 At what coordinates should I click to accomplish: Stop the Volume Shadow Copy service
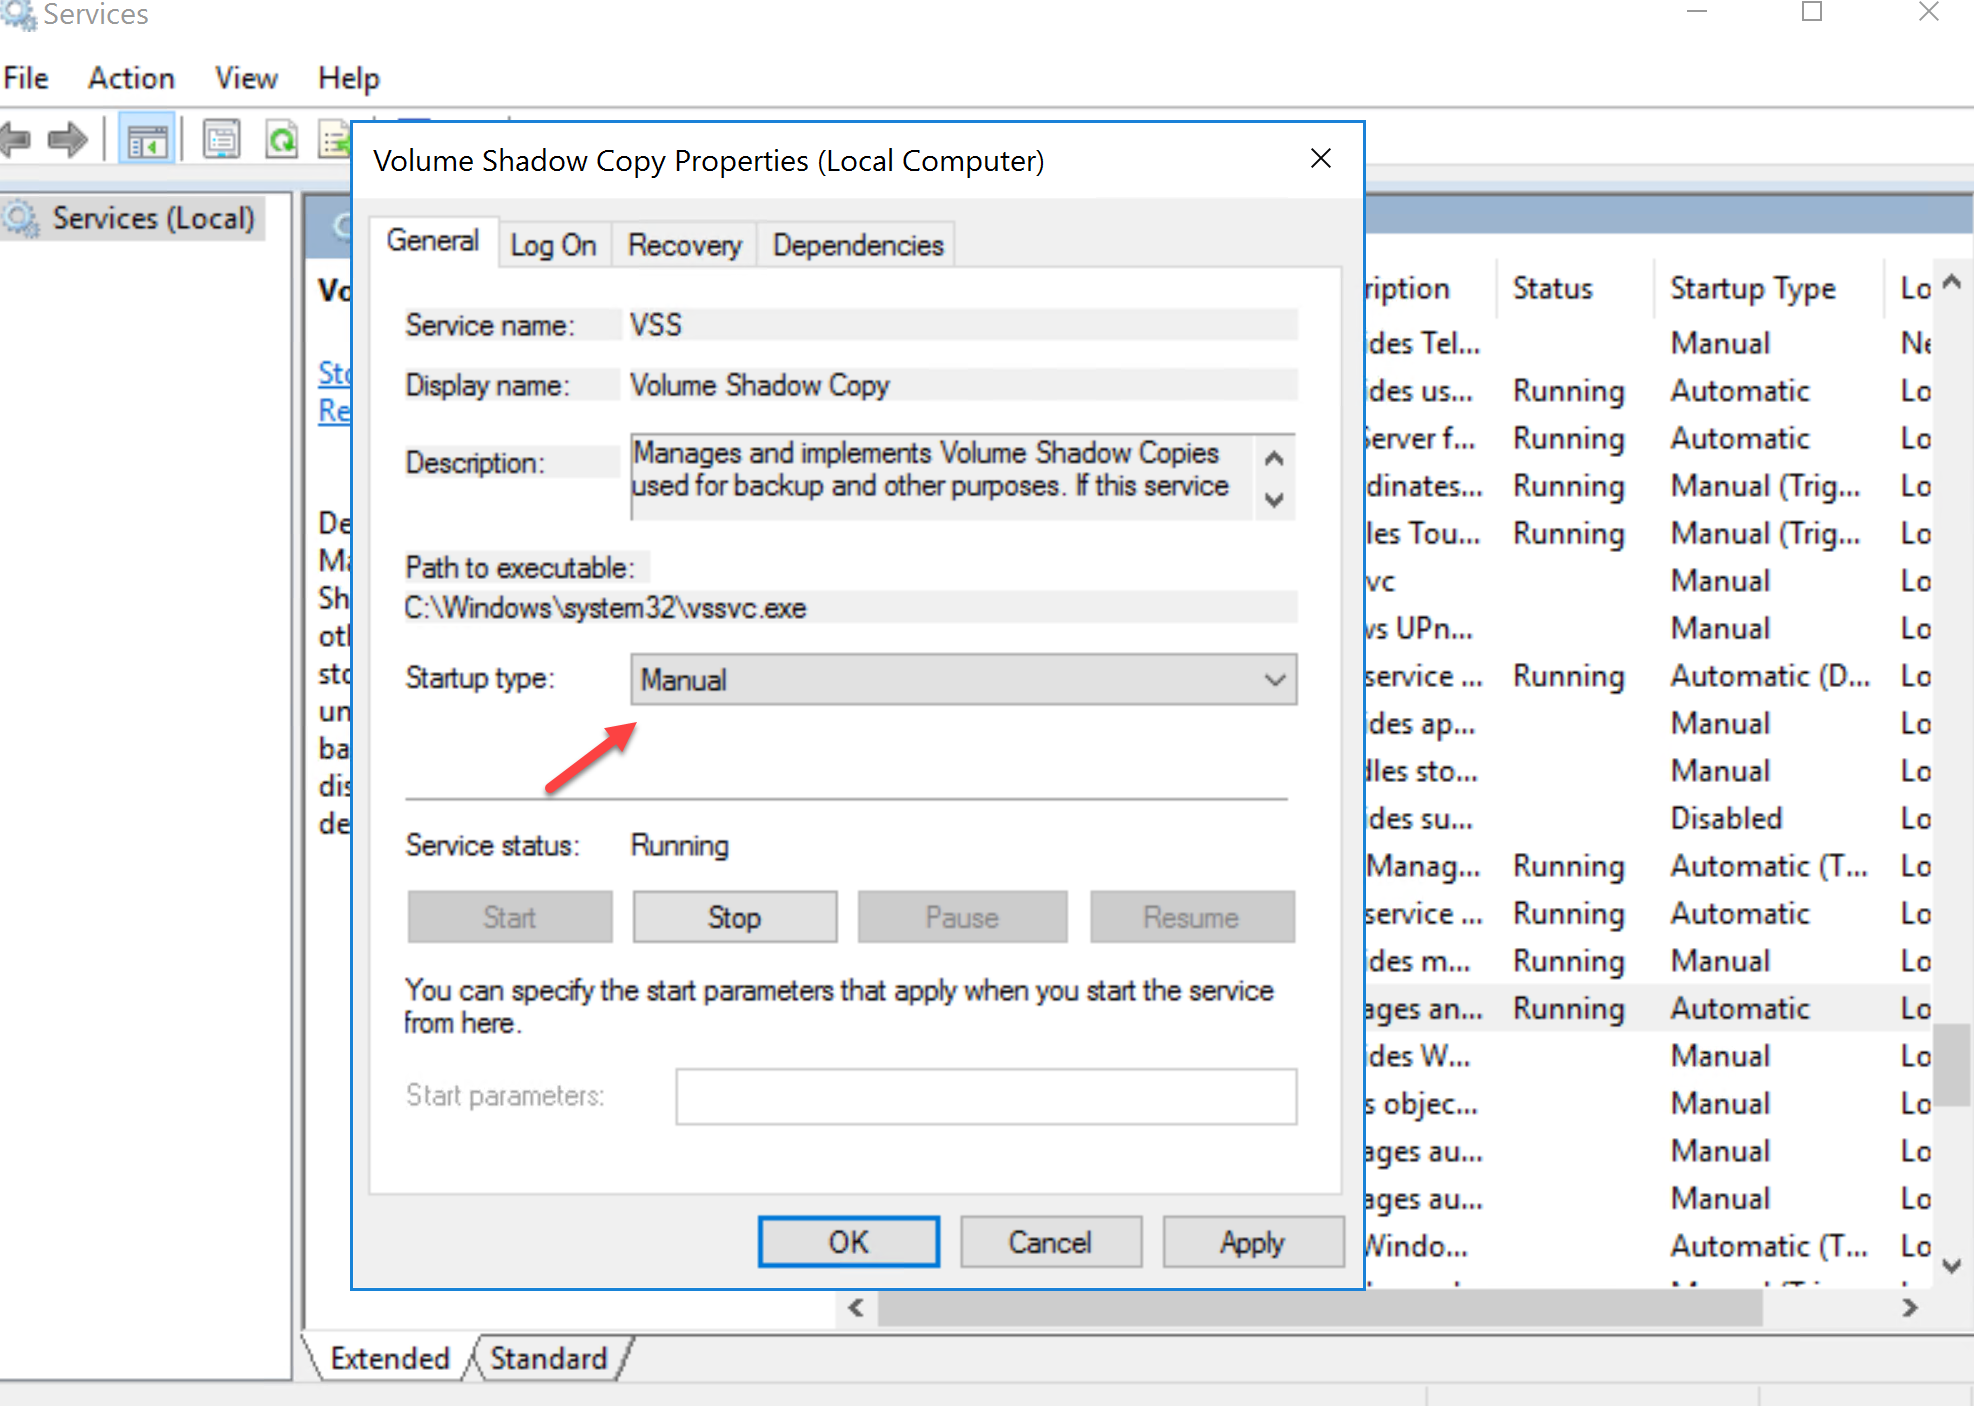(x=734, y=916)
